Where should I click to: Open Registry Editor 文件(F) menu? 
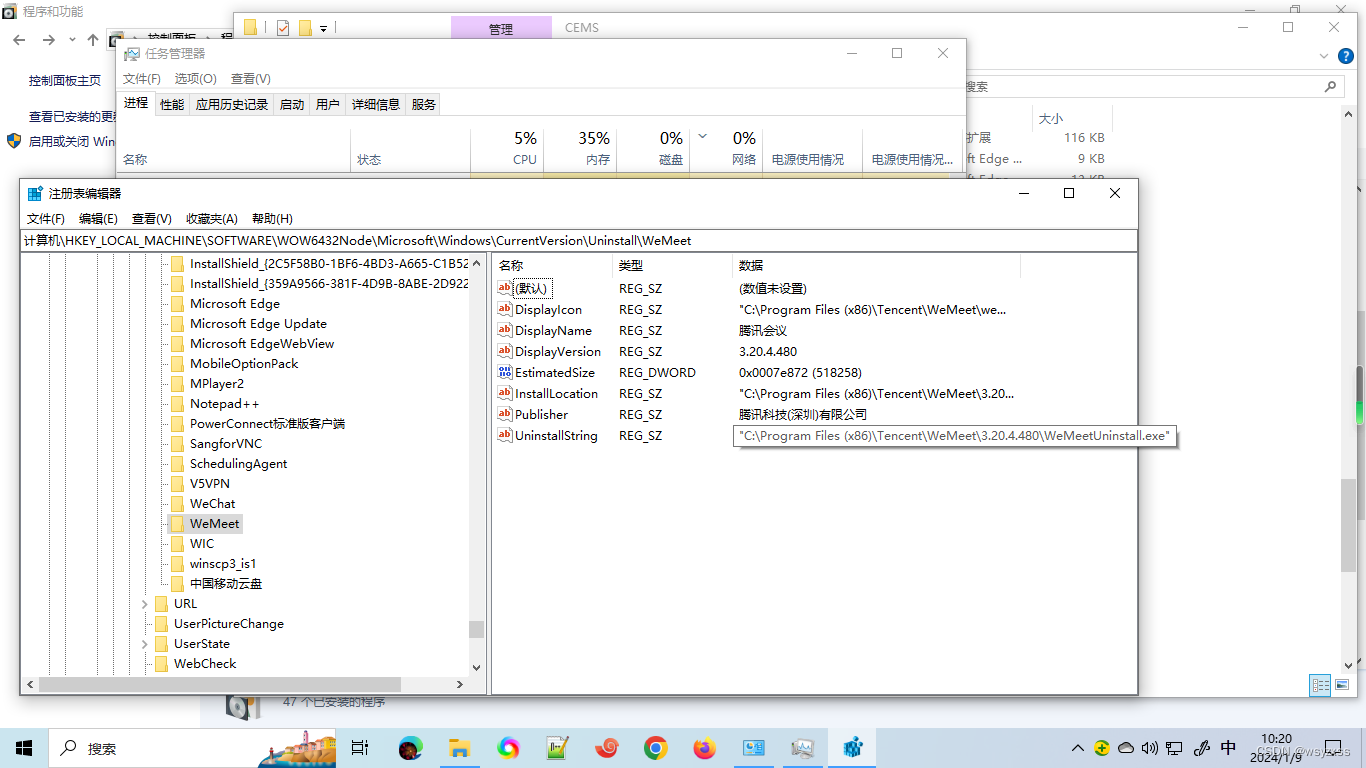(x=46, y=218)
